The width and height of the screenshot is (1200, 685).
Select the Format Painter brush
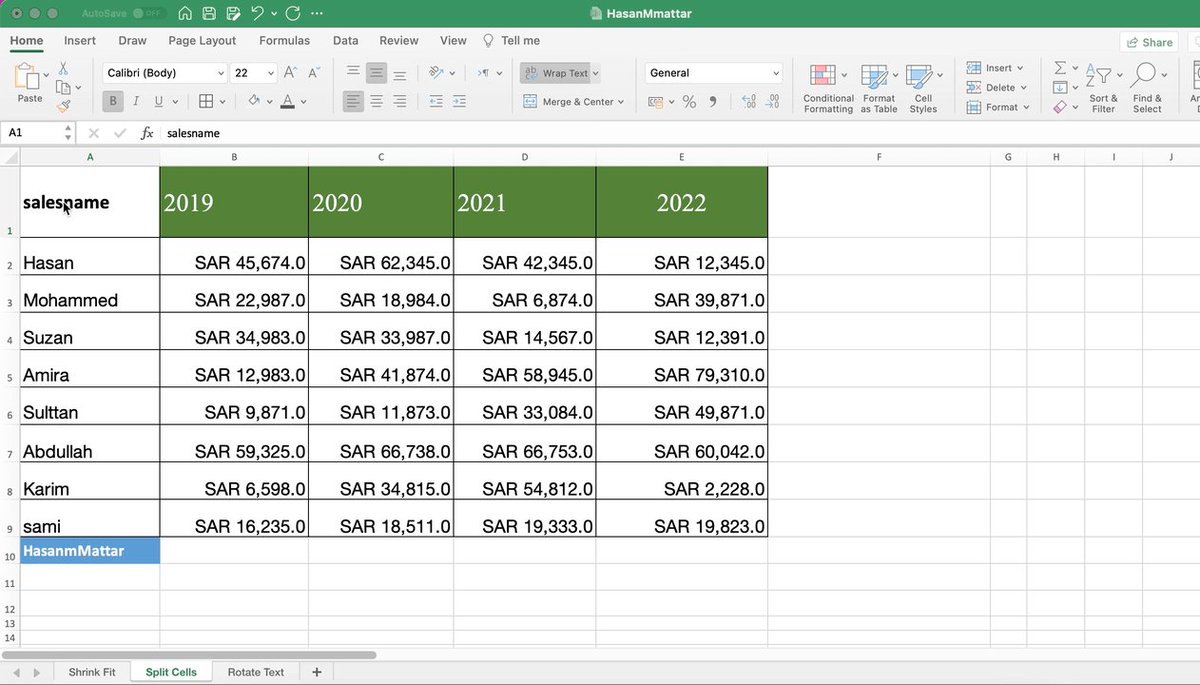(x=63, y=106)
